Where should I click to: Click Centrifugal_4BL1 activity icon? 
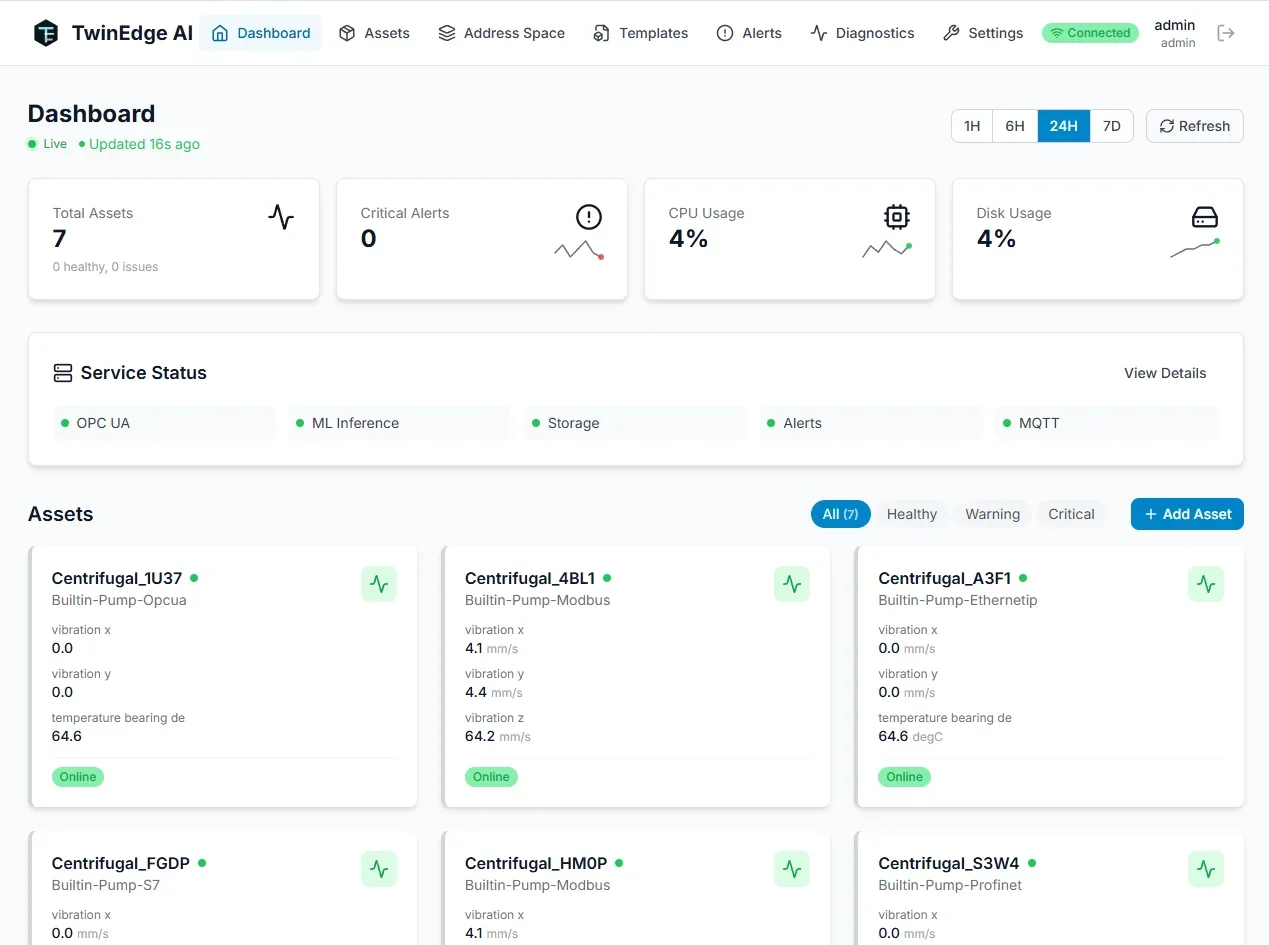[792, 584]
